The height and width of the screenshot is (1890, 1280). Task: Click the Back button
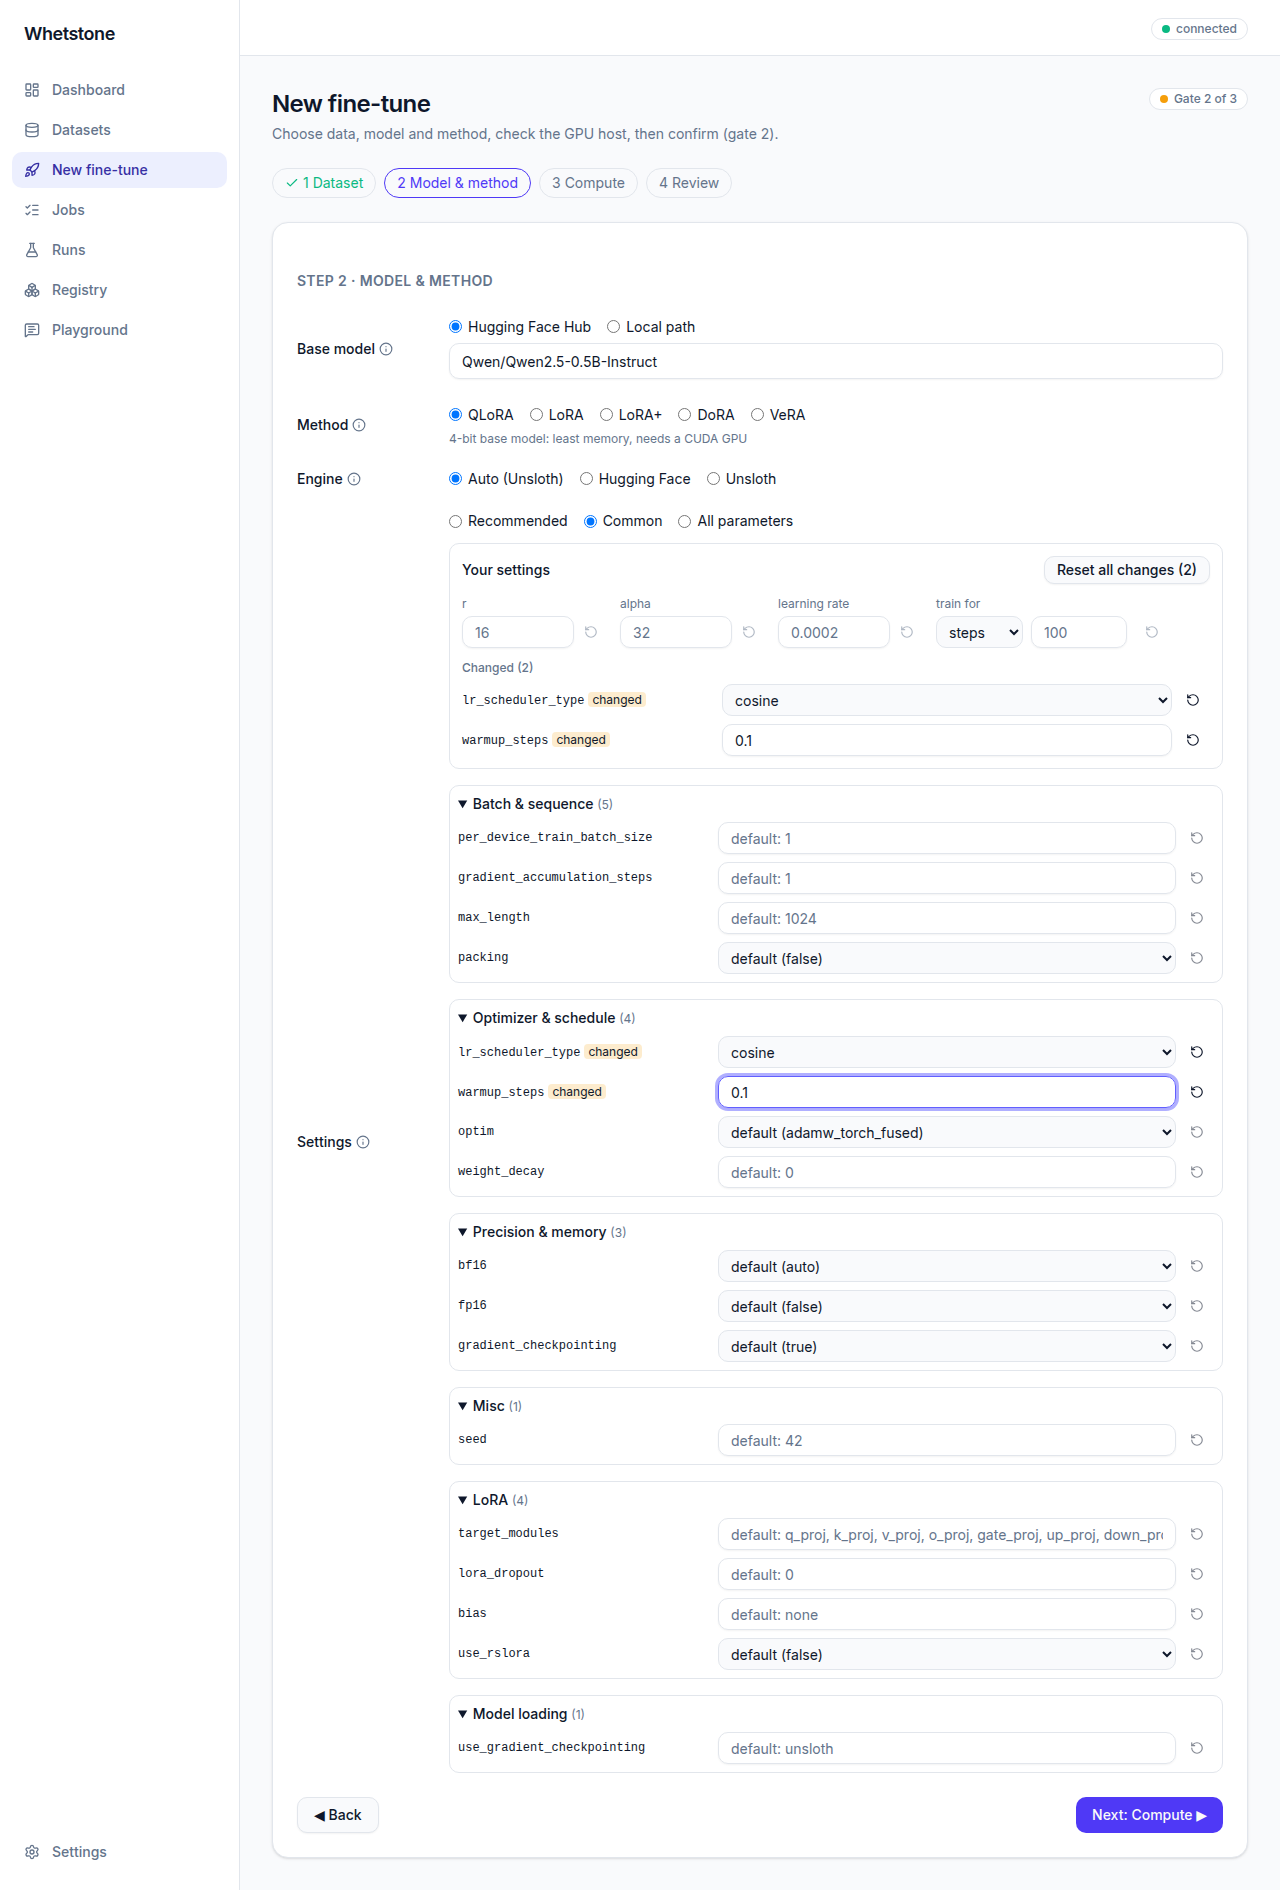pyautogui.click(x=338, y=1815)
